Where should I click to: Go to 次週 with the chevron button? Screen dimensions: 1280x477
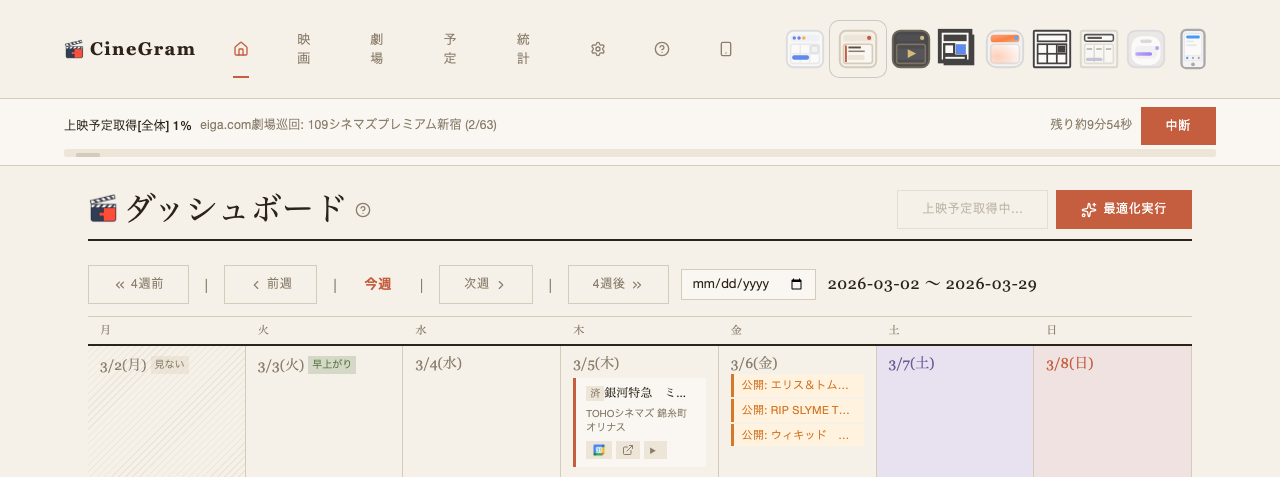(485, 284)
